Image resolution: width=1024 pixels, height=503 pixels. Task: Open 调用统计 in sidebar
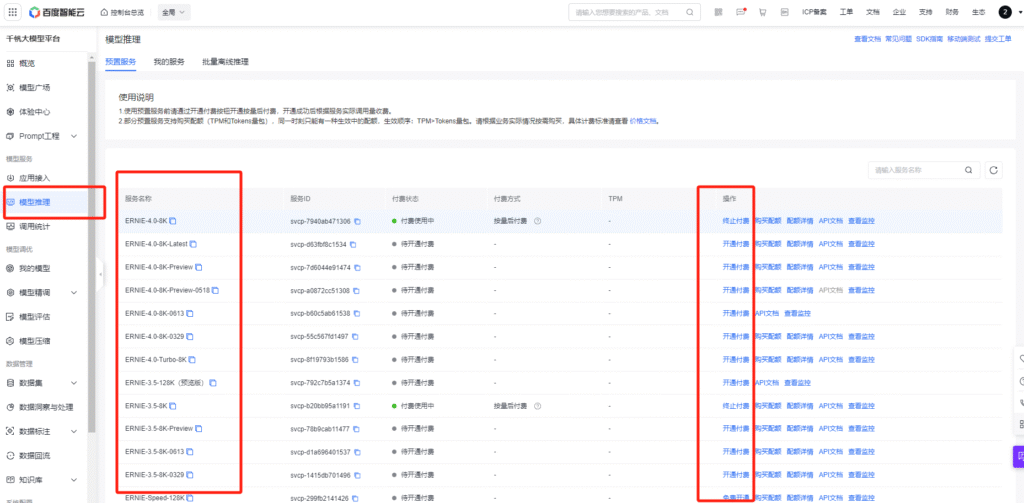coord(34,226)
